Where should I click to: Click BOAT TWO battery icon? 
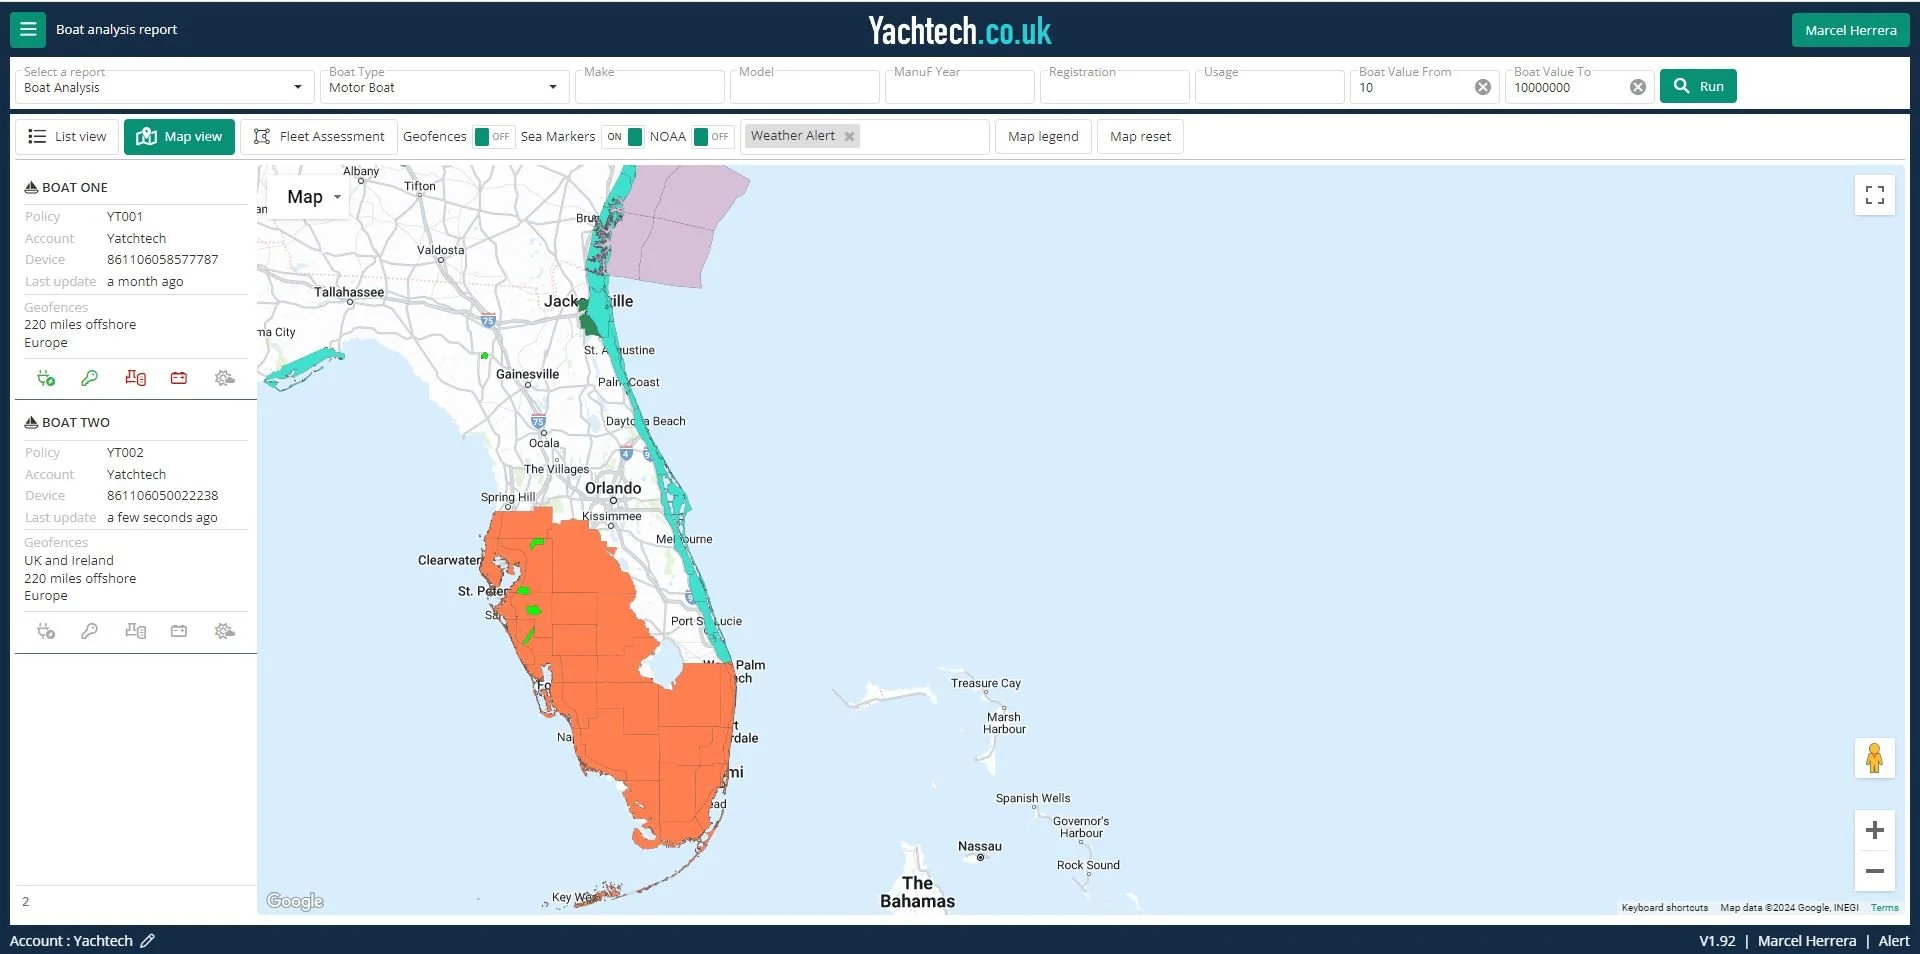click(179, 631)
